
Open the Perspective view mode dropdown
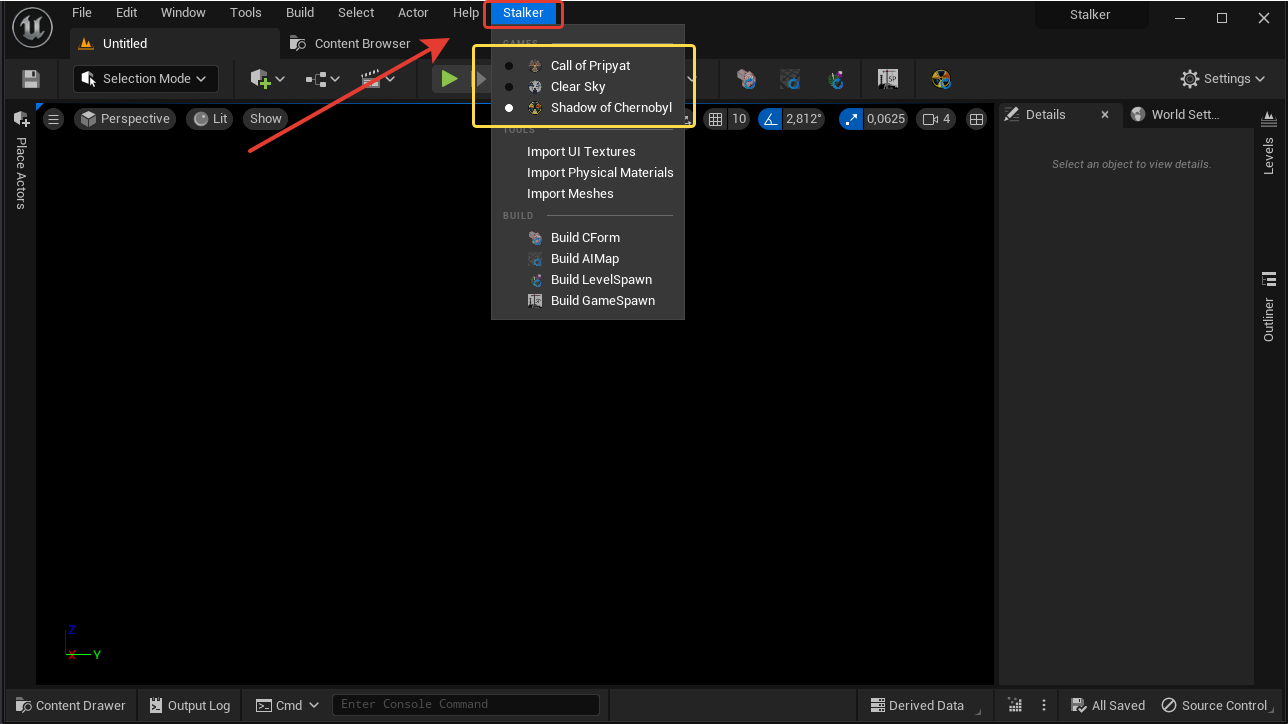pos(125,119)
